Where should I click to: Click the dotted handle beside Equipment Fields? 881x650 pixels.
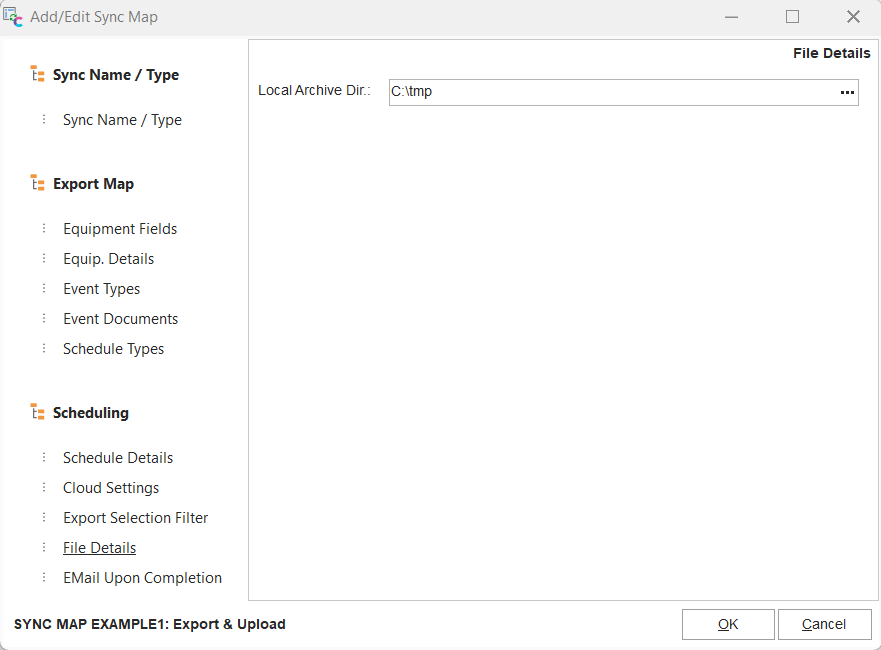click(x=44, y=229)
